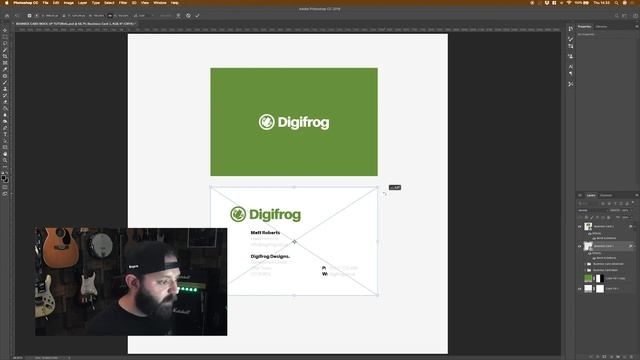Delete layer using trash icon
640x360 pixels.
[x=631, y=356]
